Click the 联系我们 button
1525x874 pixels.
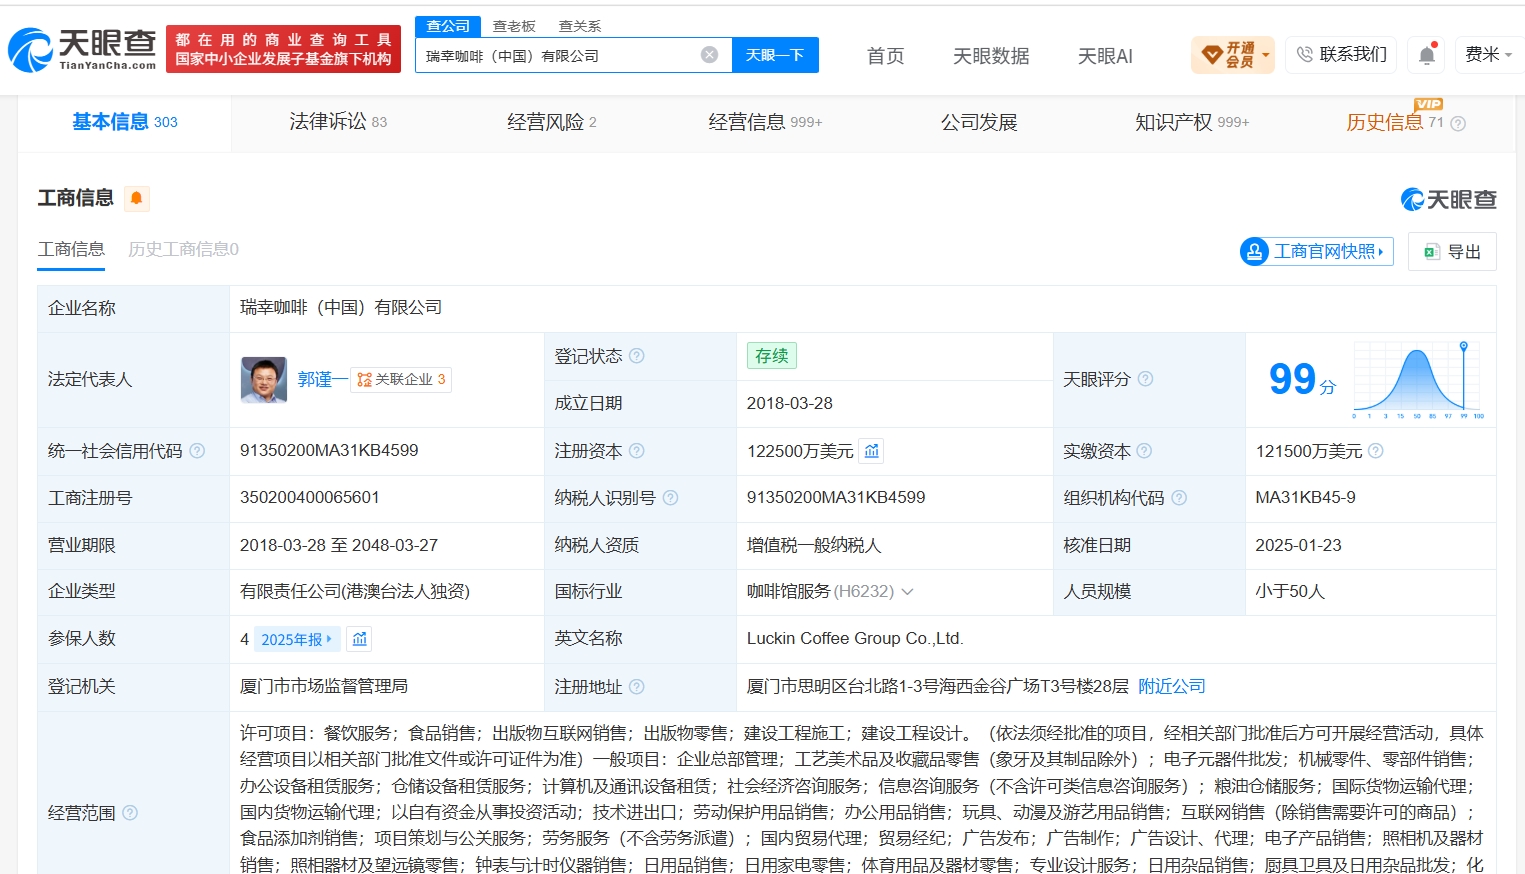coord(1342,55)
